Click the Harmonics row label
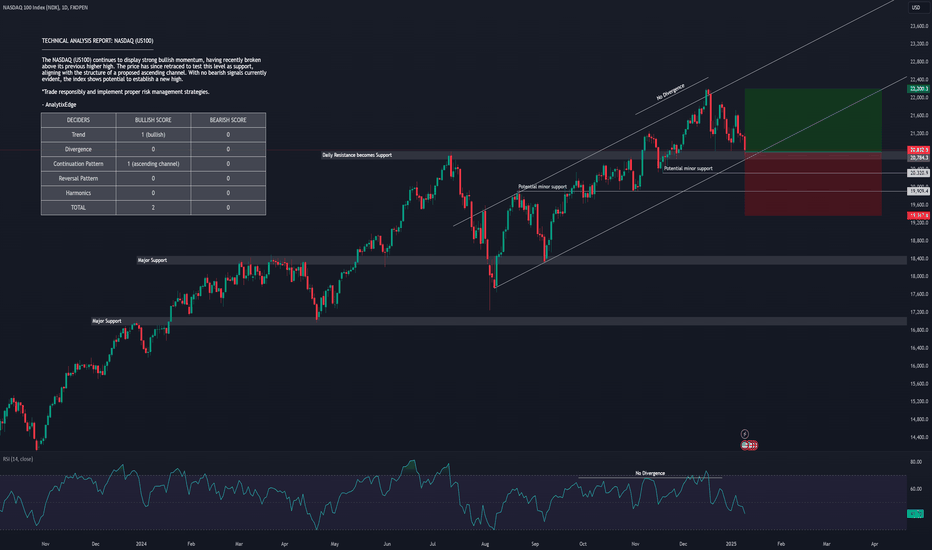Image resolution: width=932 pixels, height=550 pixels. [x=78, y=193]
